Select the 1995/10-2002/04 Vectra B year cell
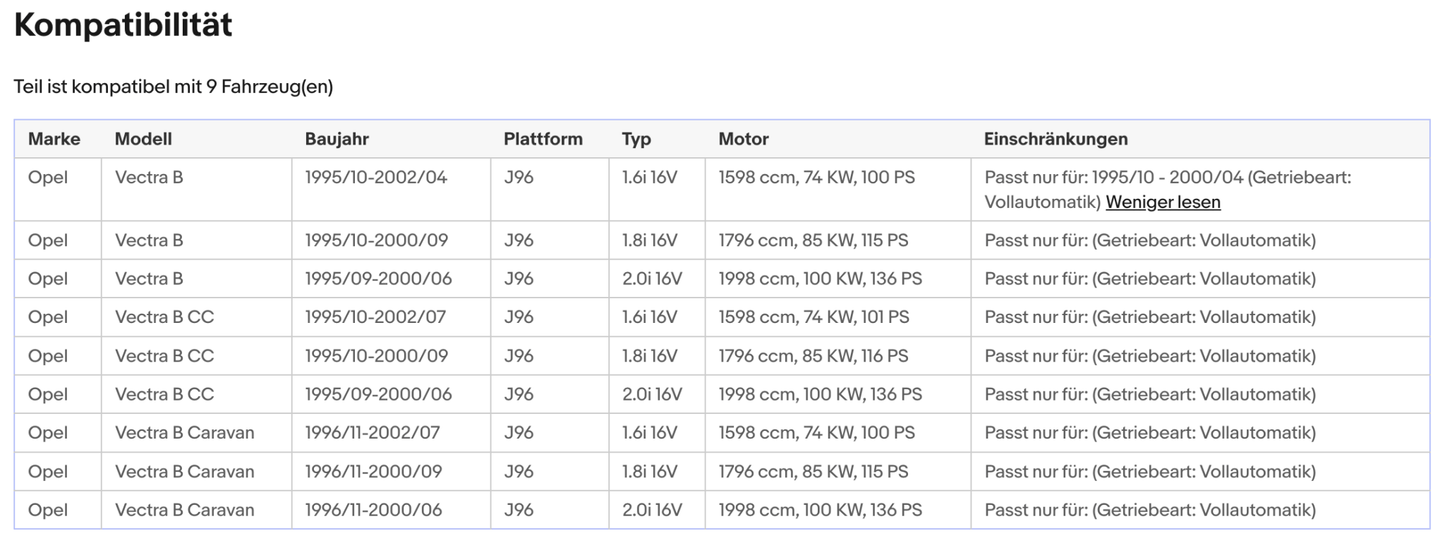The image size is (1445, 538). (x=375, y=178)
